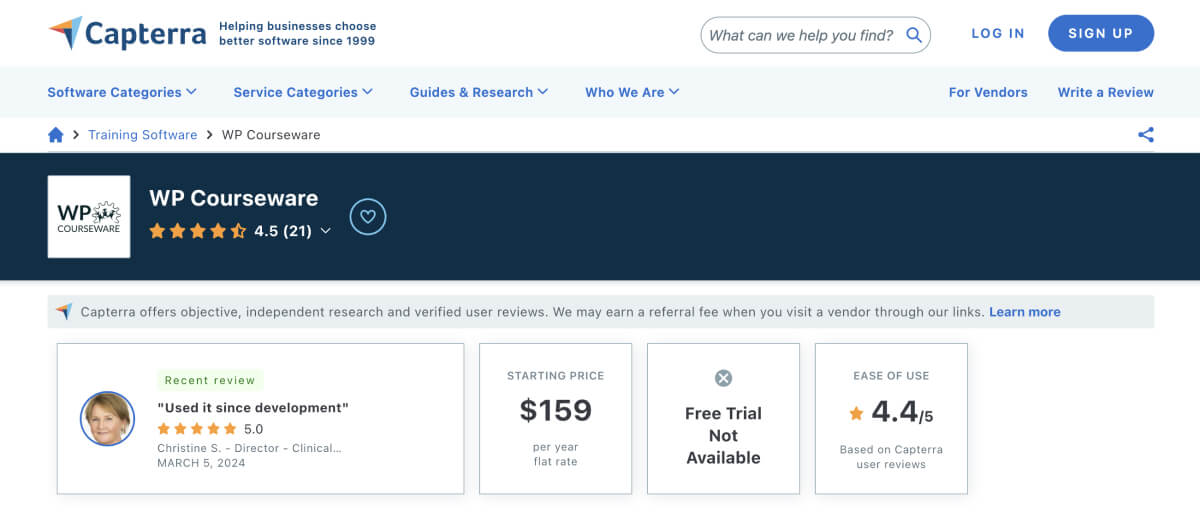Image resolution: width=1200 pixels, height=524 pixels.
Task: Click the Learn more link
Action: click(1025, 312)
